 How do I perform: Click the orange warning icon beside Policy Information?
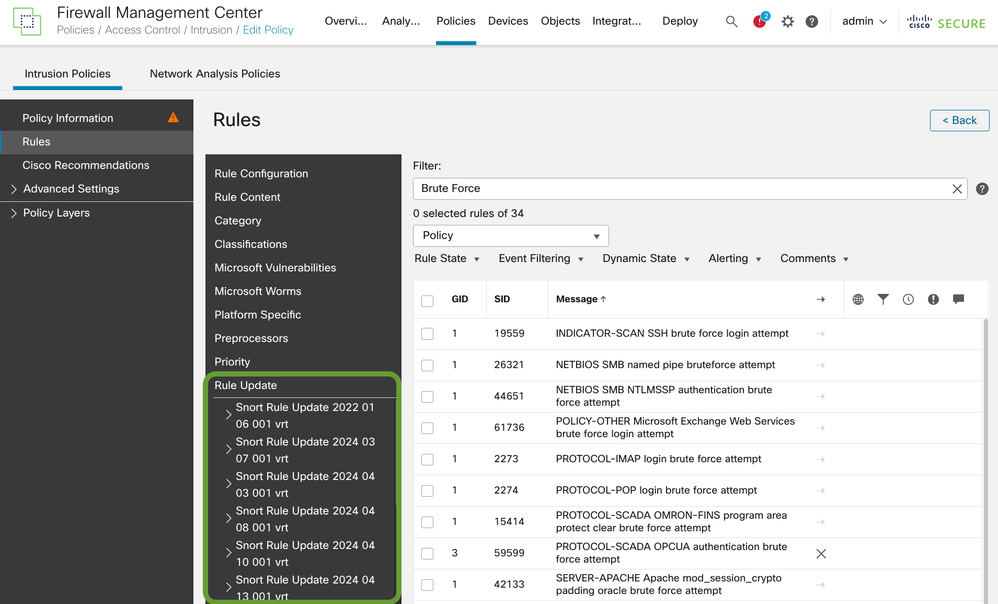173,117
